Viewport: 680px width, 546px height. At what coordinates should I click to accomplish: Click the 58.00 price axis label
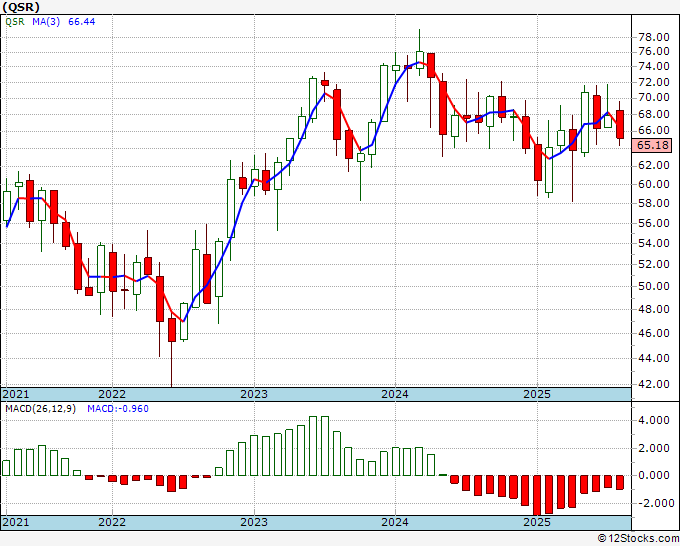click(x=654, y=203)
